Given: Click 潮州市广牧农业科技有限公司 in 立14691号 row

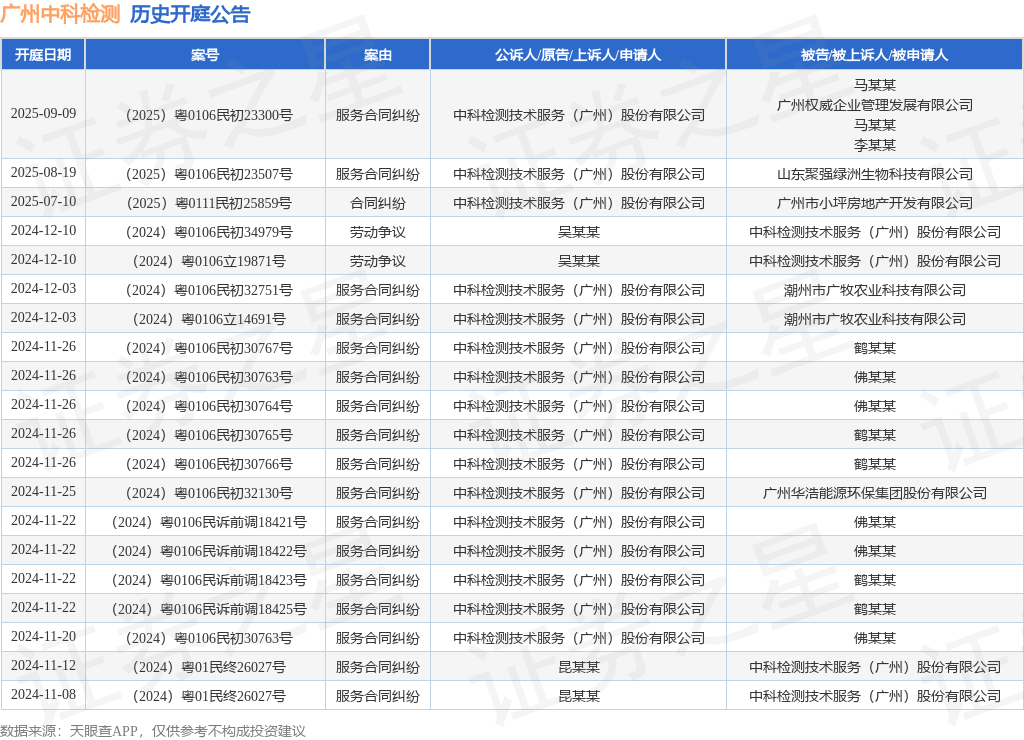Looking at the screenshot, I should [874, 319].
